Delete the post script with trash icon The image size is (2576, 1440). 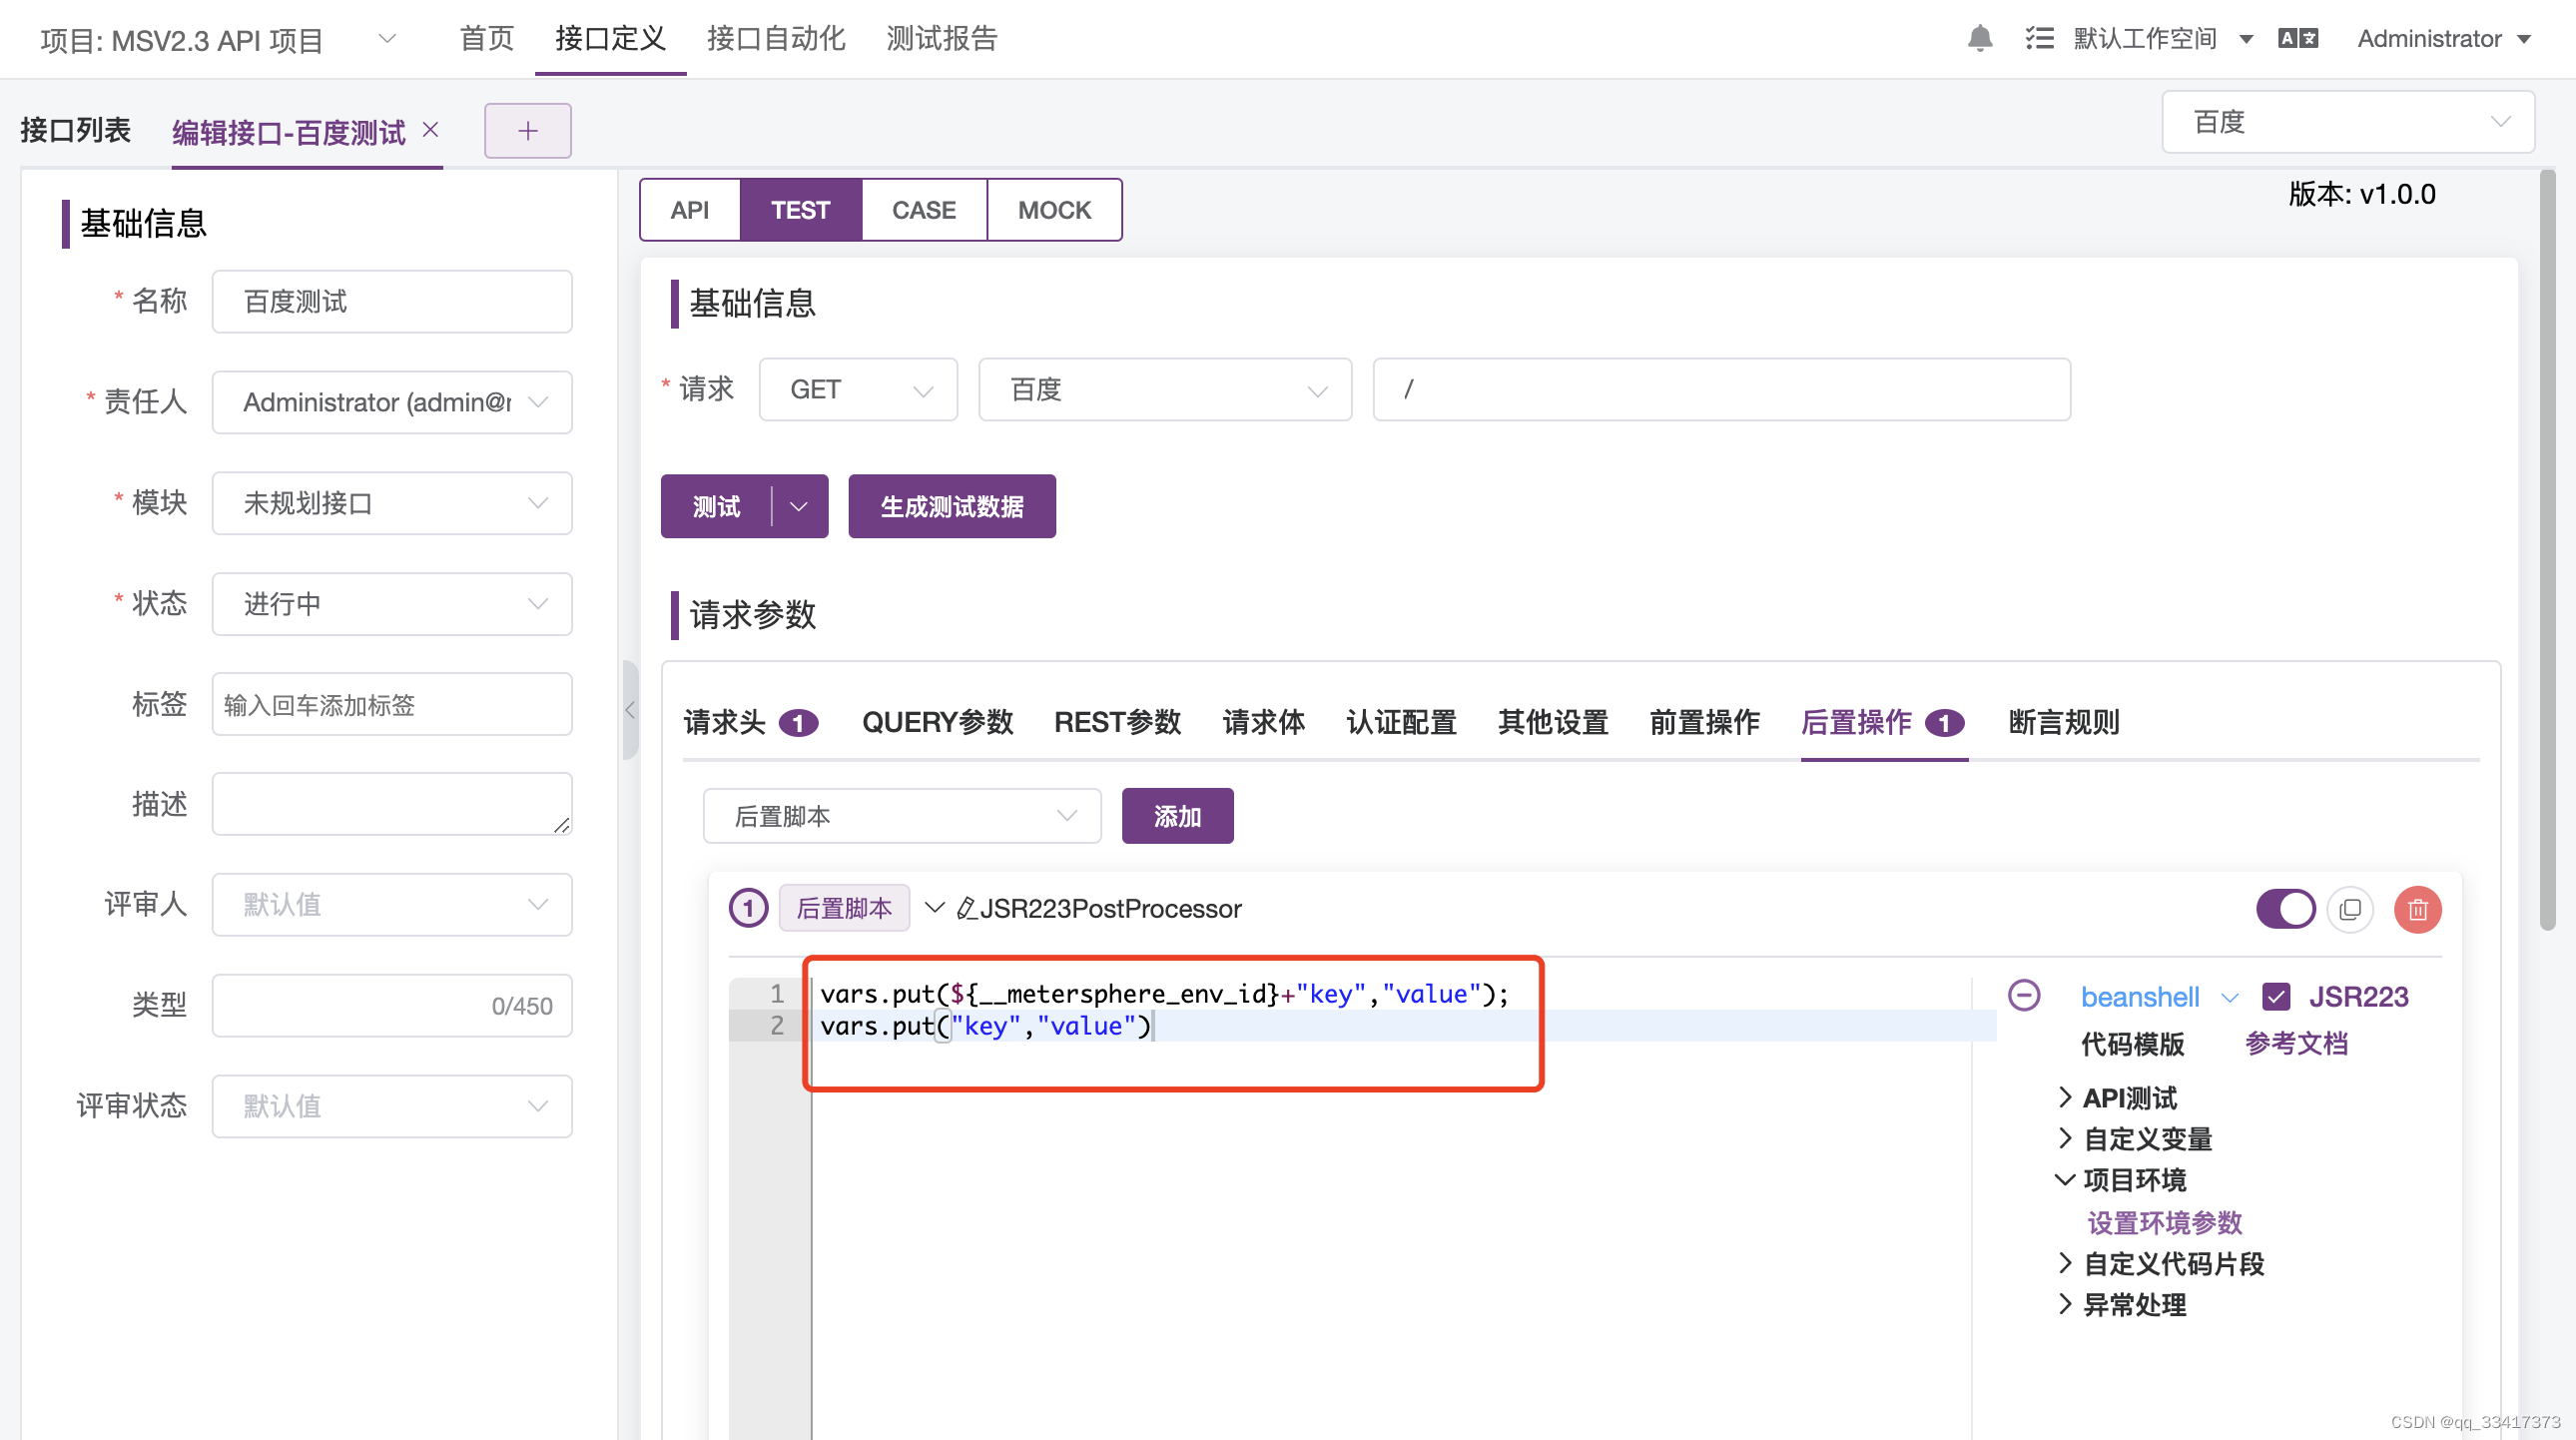pos(2417,909)
